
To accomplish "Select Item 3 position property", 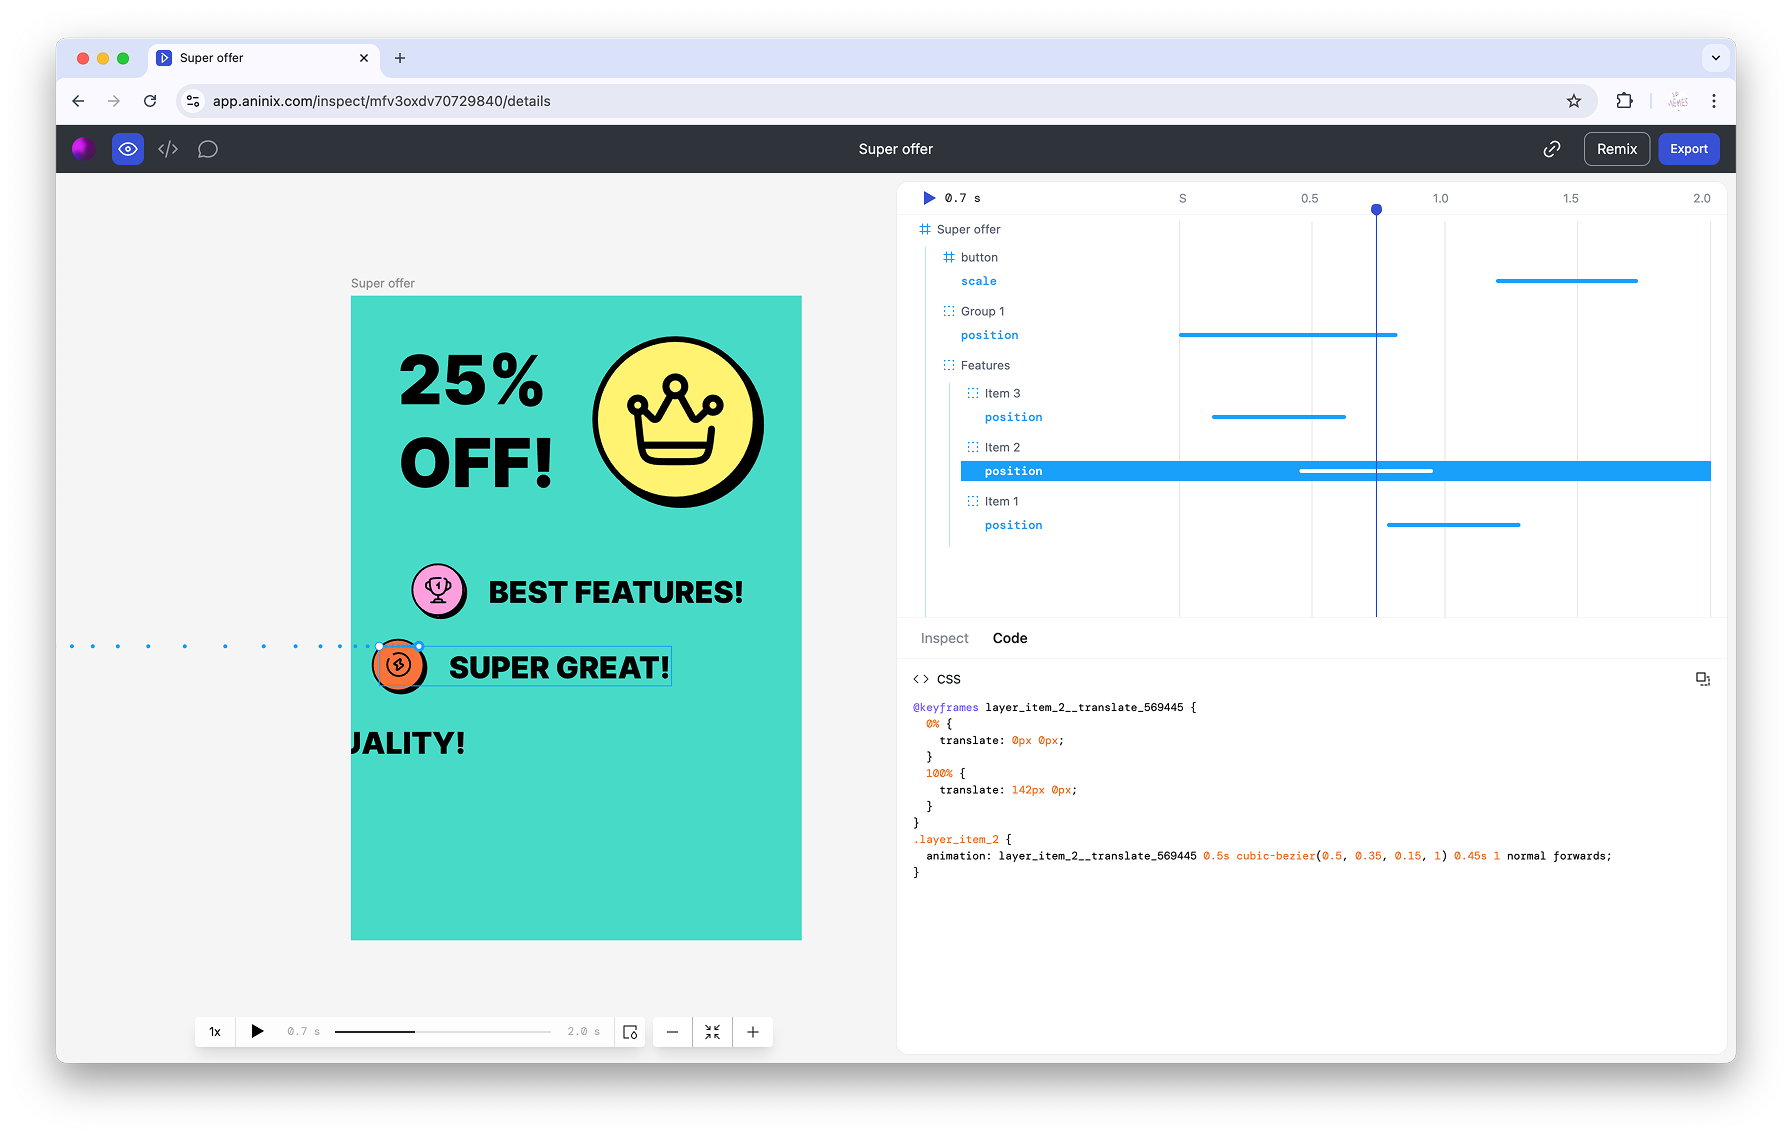I will [1014, 417].
